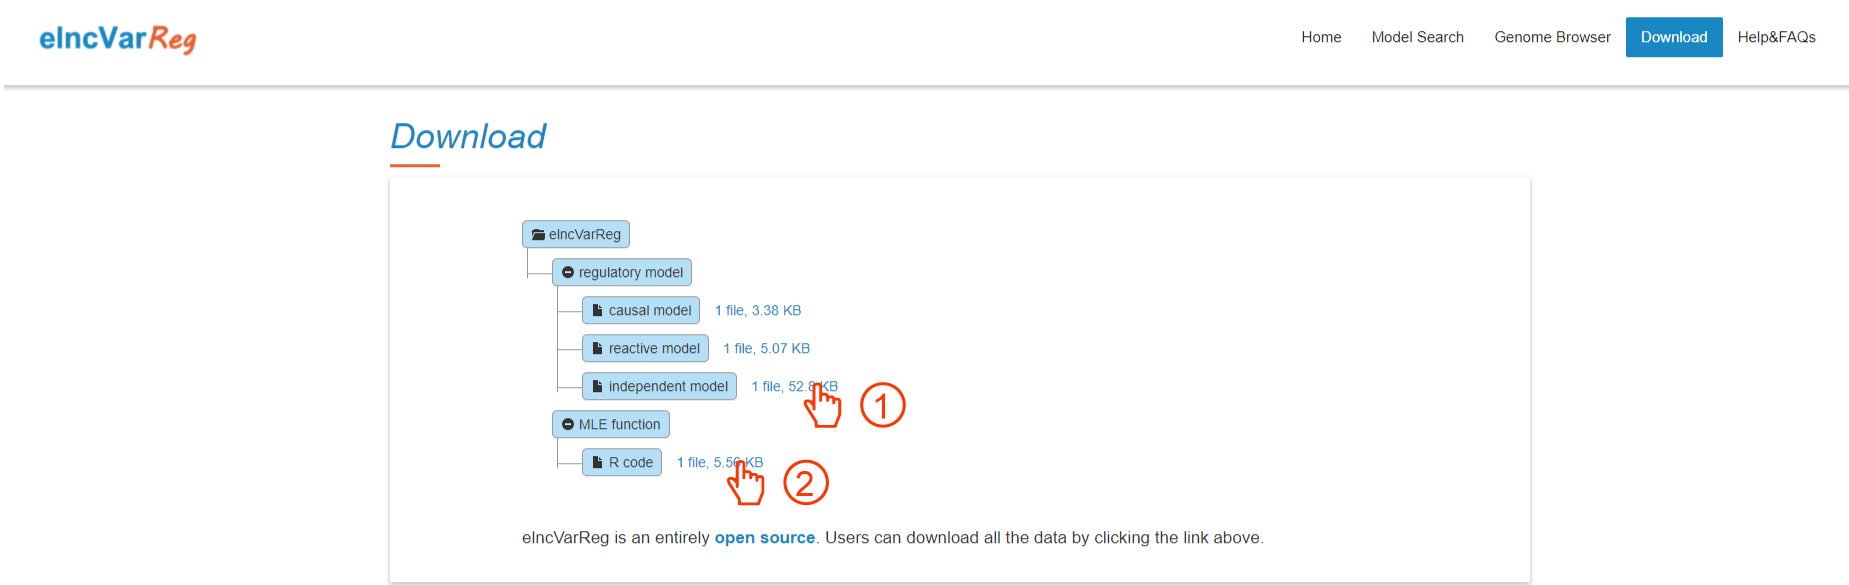This screenshot has width=1849, height=585.
Task: Follow the open source link
Action: coord(764,538)
